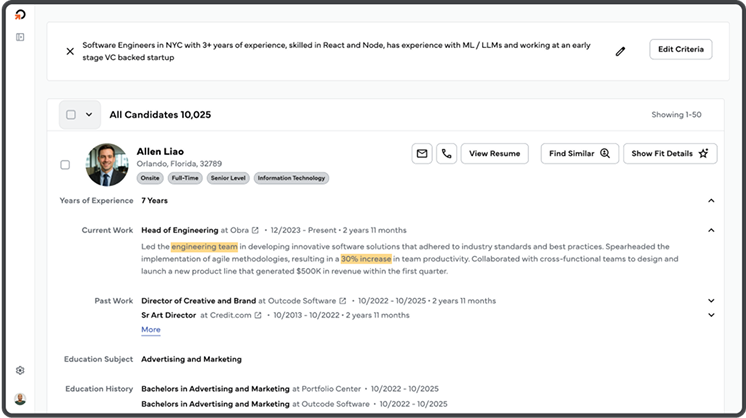The image size is (746, 418).
Task: Click the pencil icon to edit search
Action: coord(620,51)
